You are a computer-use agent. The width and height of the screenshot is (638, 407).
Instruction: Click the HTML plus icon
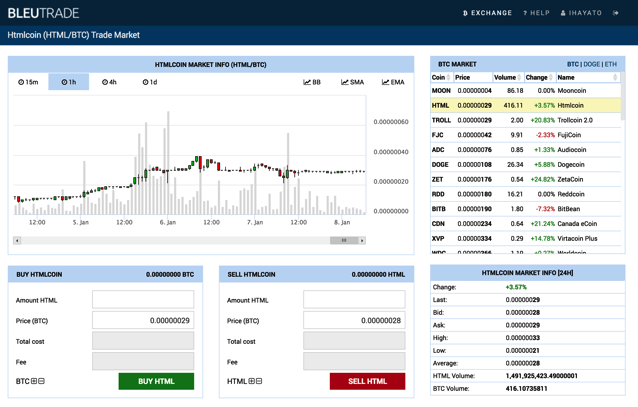click(251, 381)
